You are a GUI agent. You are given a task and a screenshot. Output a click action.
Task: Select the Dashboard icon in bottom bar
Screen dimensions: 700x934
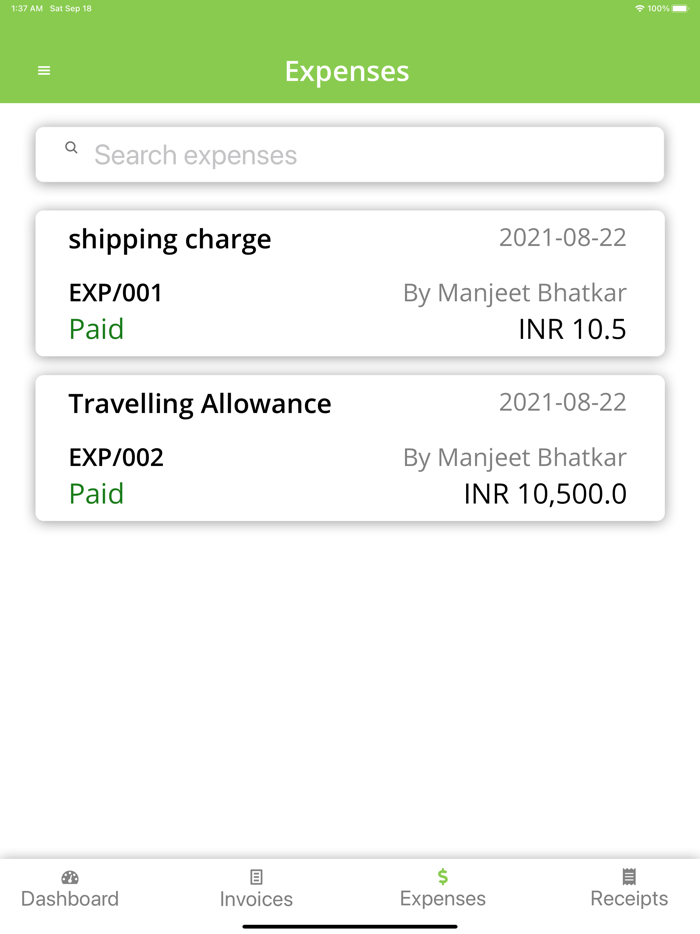(x=70, y=877)
